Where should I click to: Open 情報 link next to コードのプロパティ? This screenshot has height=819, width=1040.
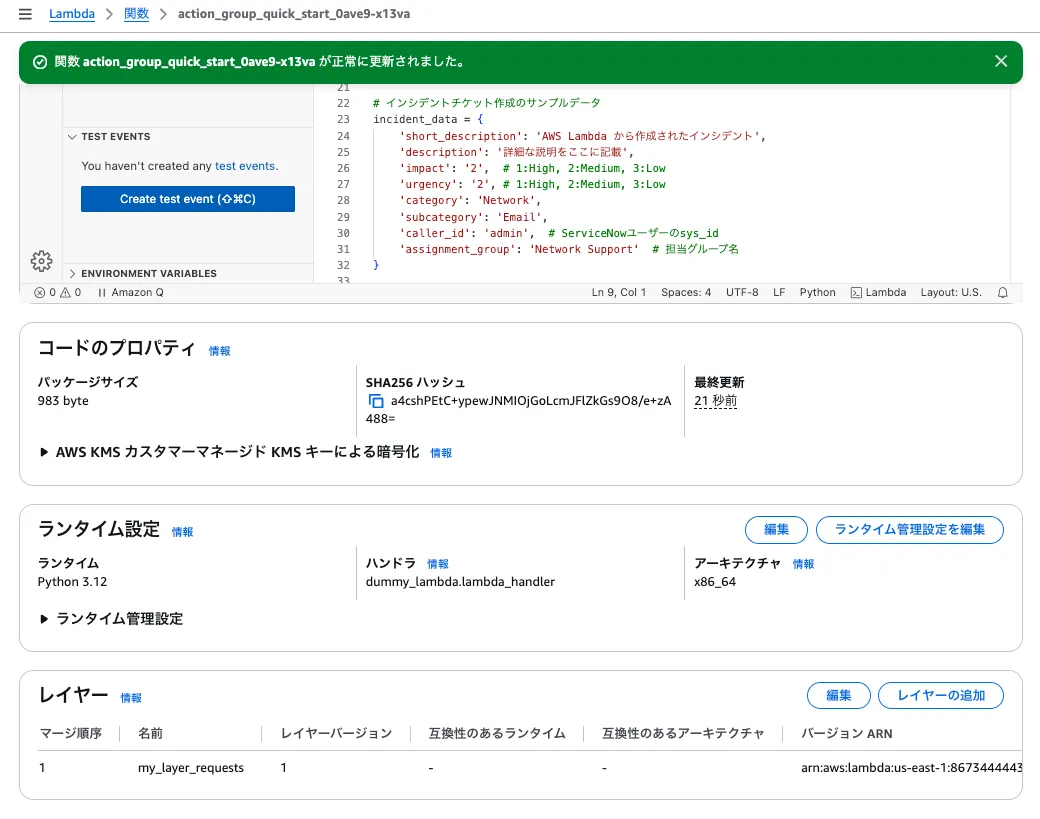[220, 351]
